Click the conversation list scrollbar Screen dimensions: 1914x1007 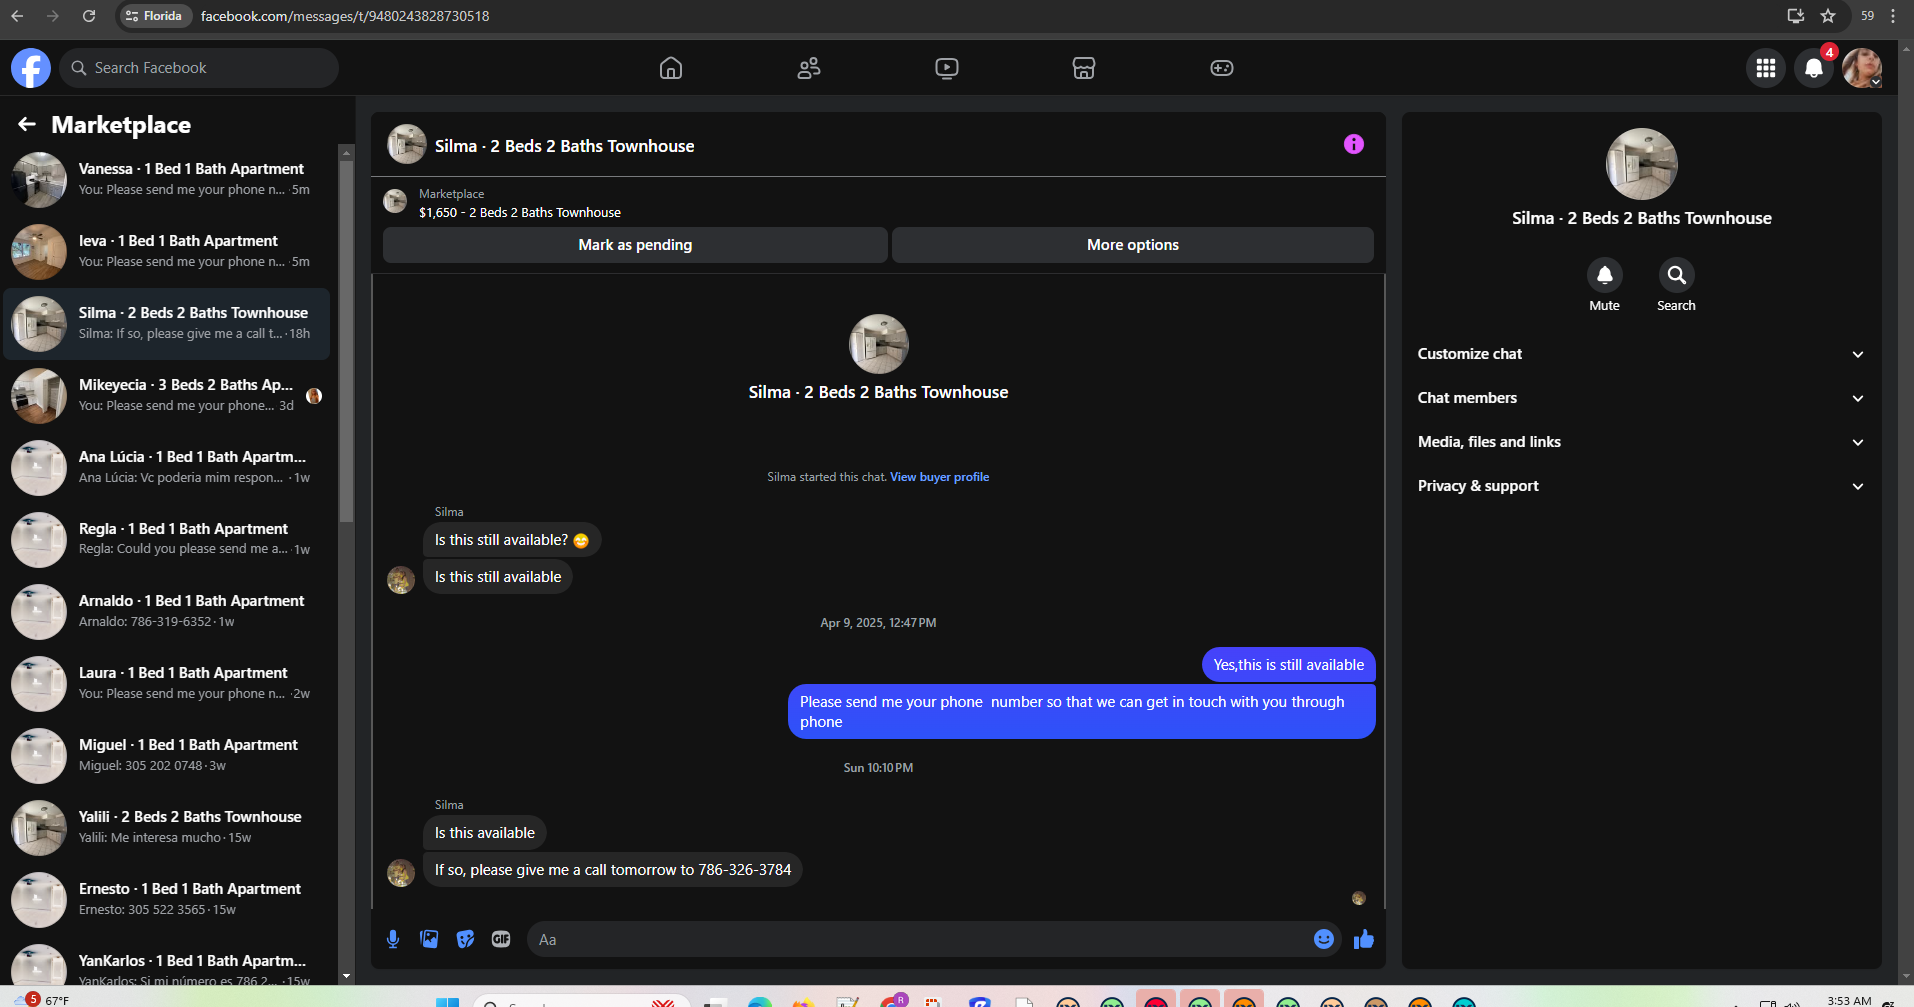click(346, 340)
